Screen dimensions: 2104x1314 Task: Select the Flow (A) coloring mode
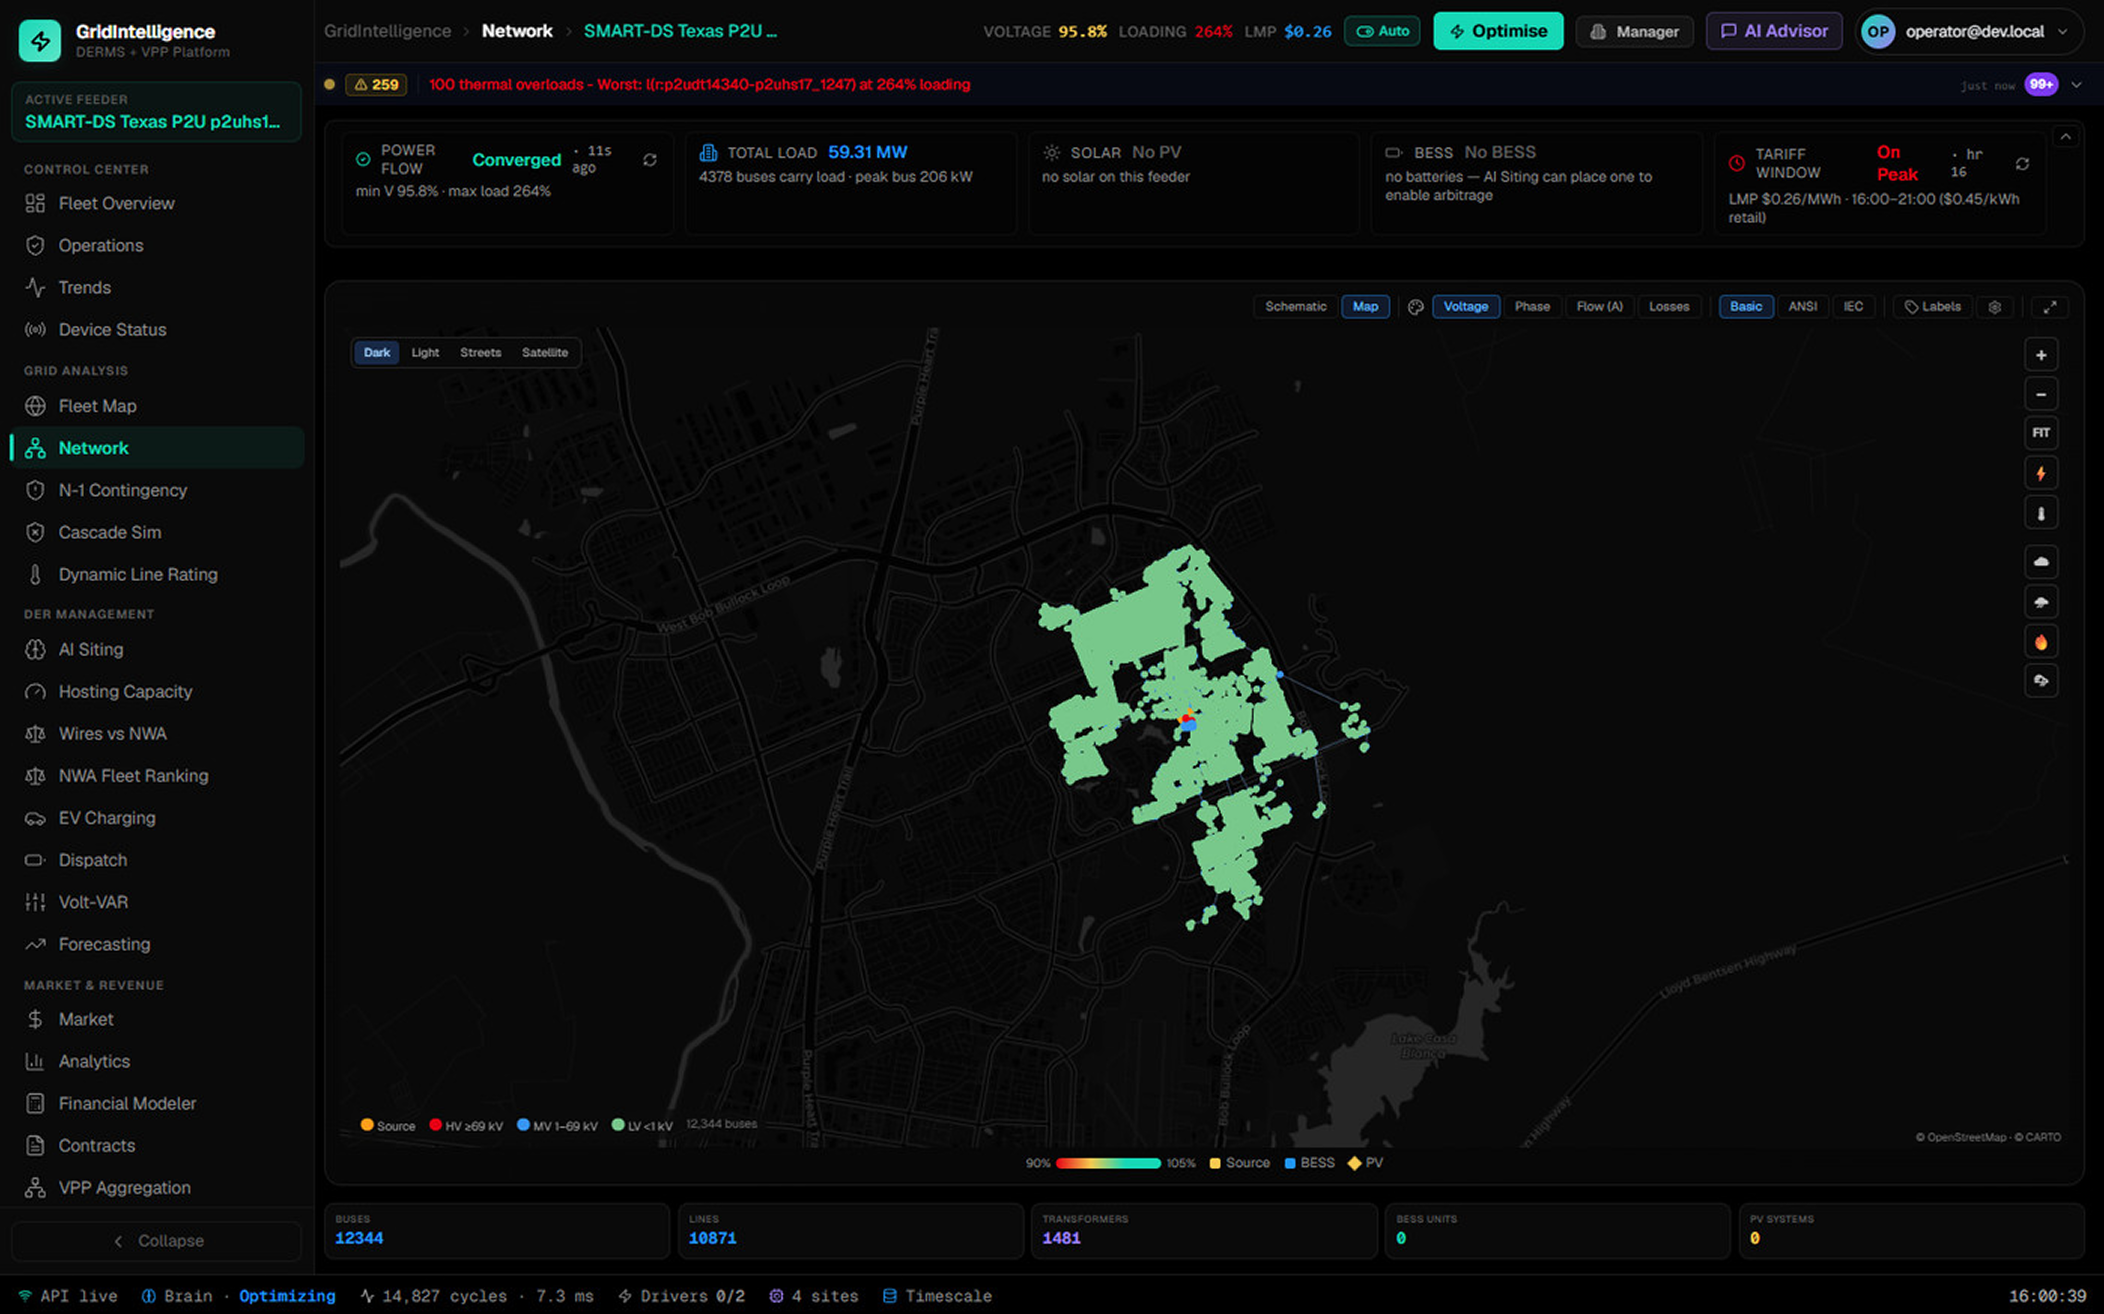(x=1599, y=307)
